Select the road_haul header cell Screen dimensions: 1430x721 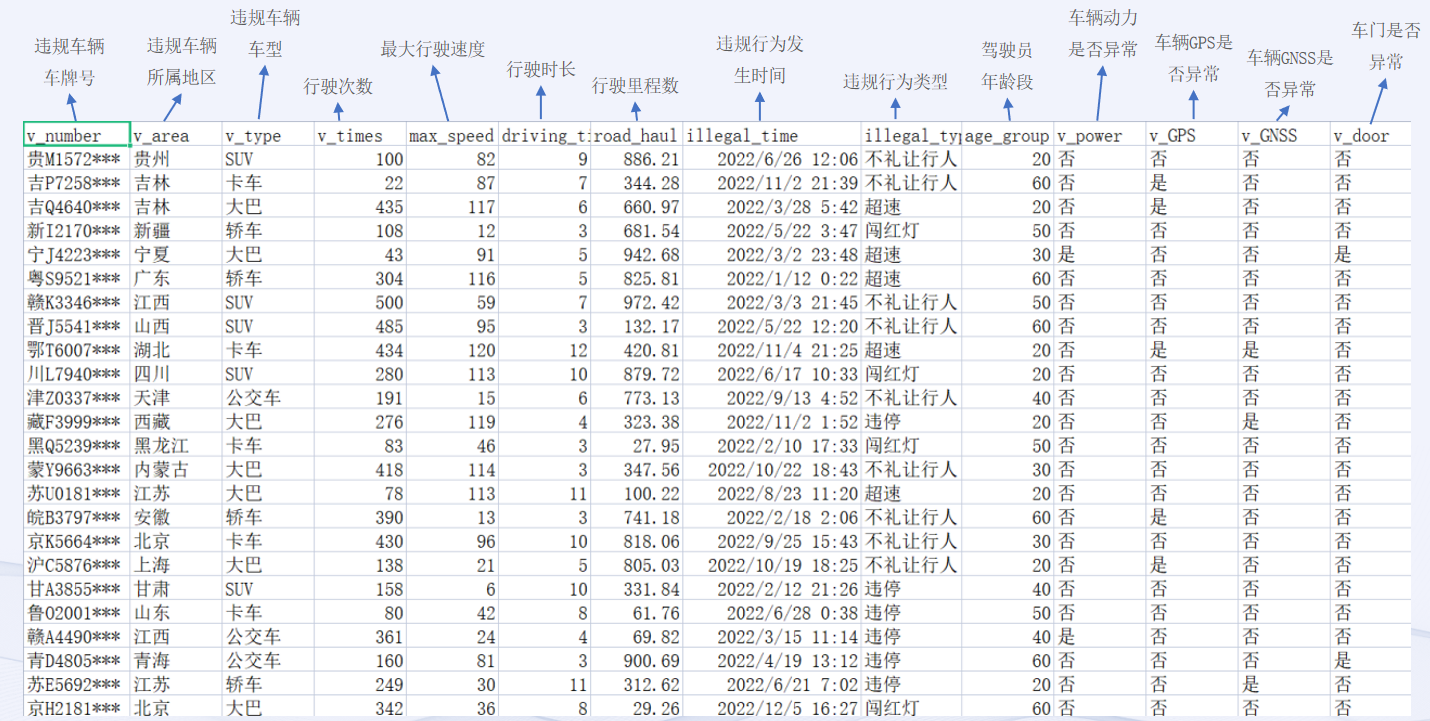[x=636, y=135]
